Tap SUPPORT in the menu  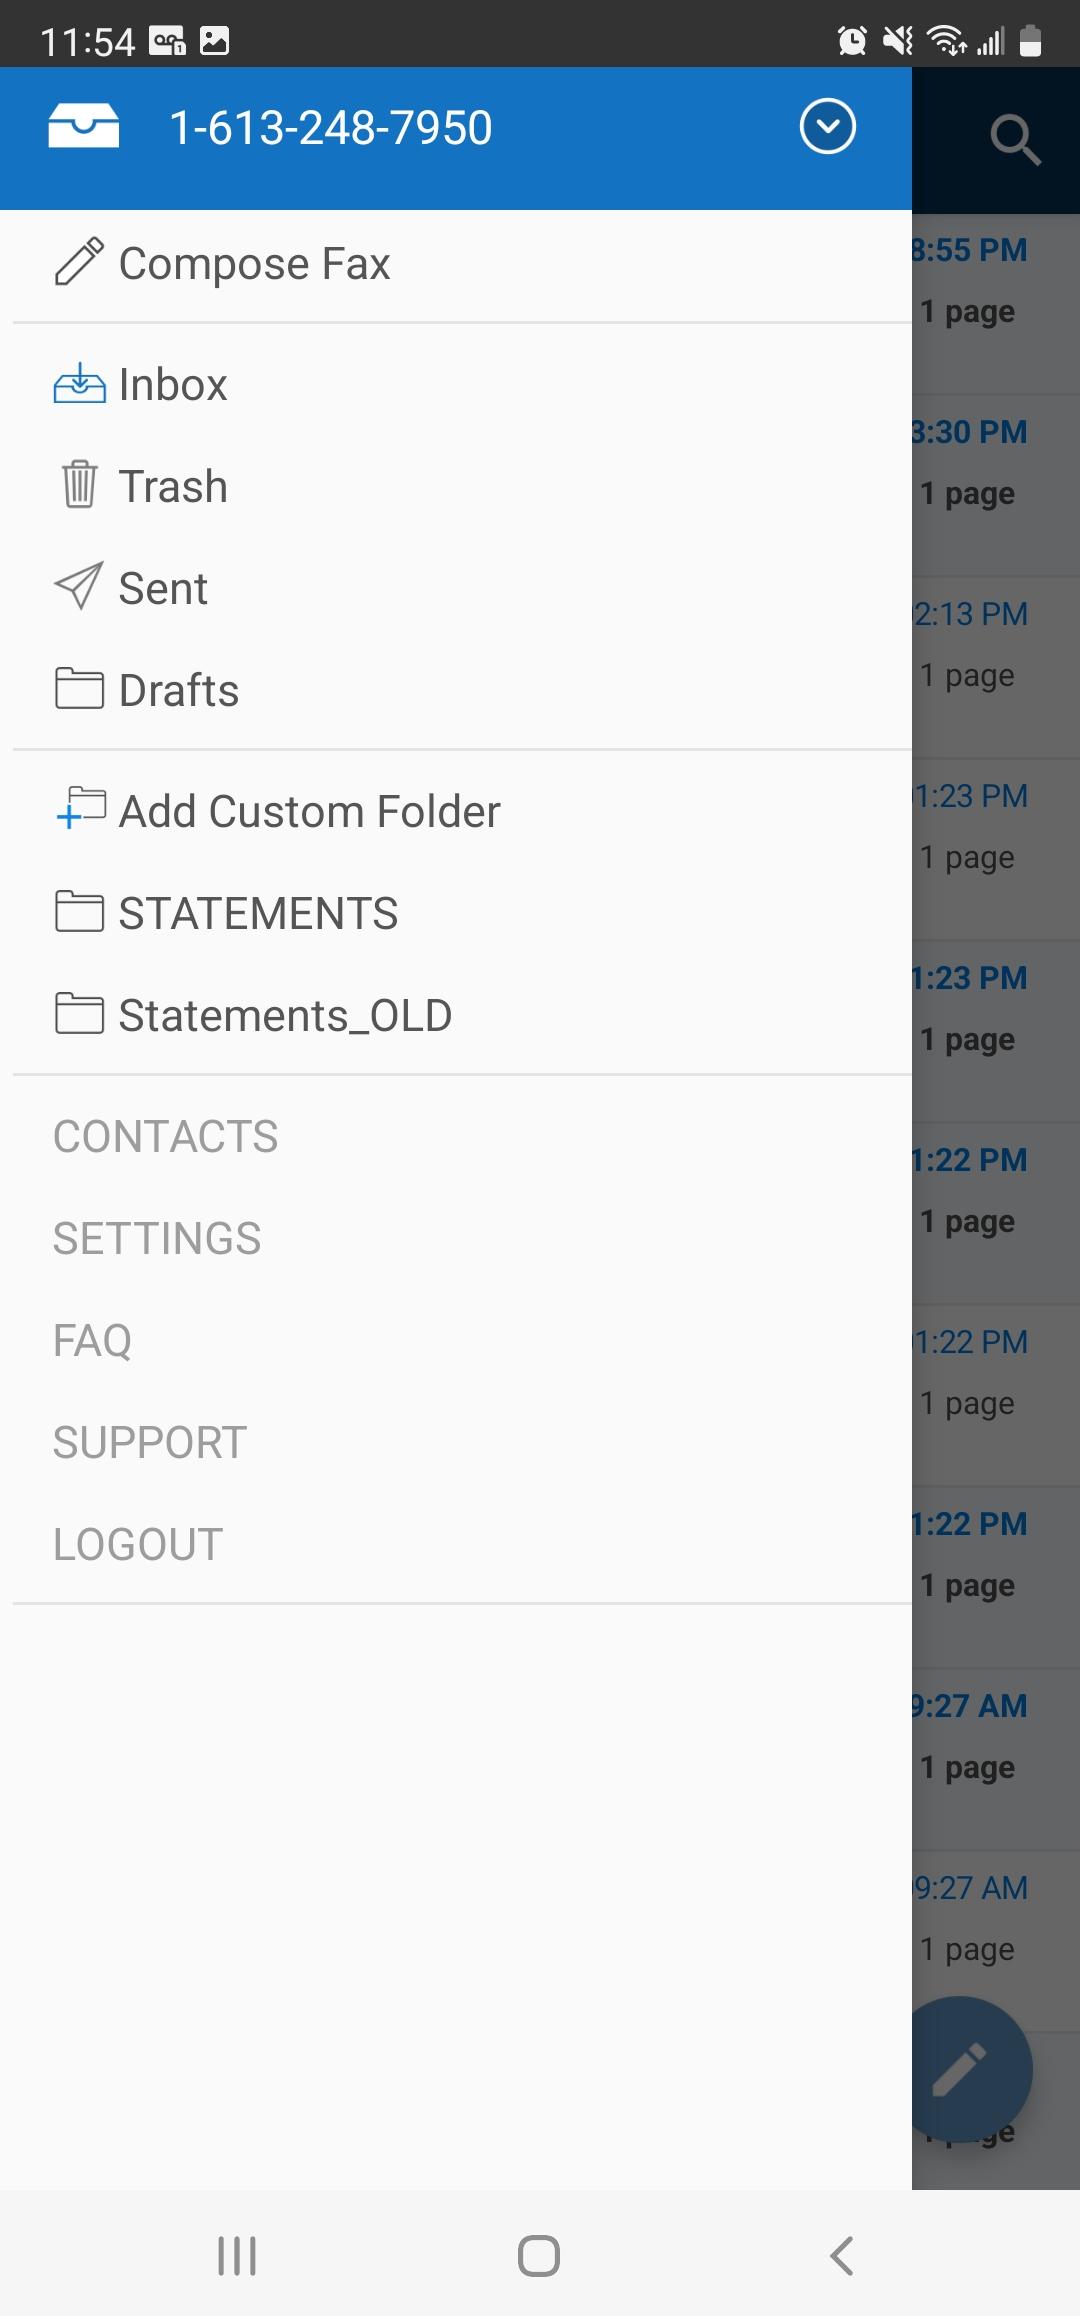[x=150, y=1442]
